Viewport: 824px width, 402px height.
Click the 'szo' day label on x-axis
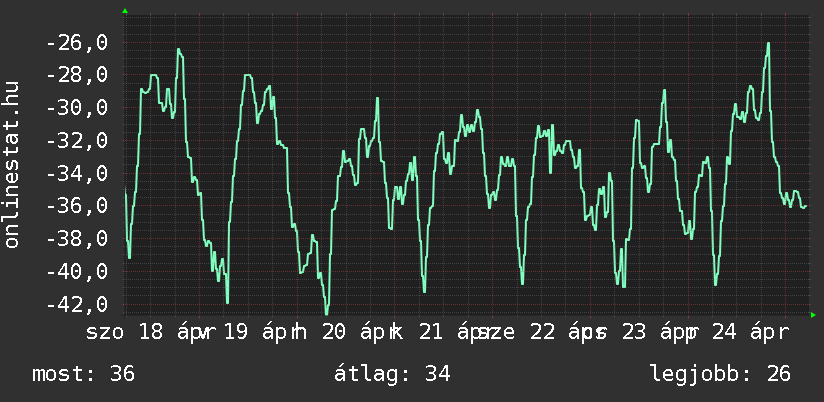(x=104, y=332)
